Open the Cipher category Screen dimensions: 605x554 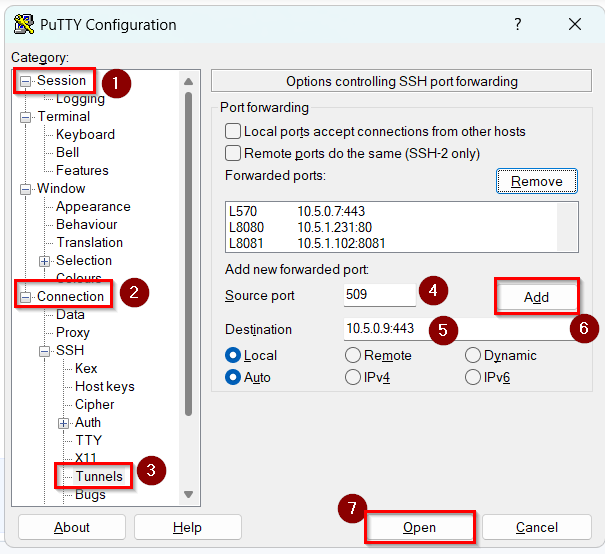pos(95,404)
